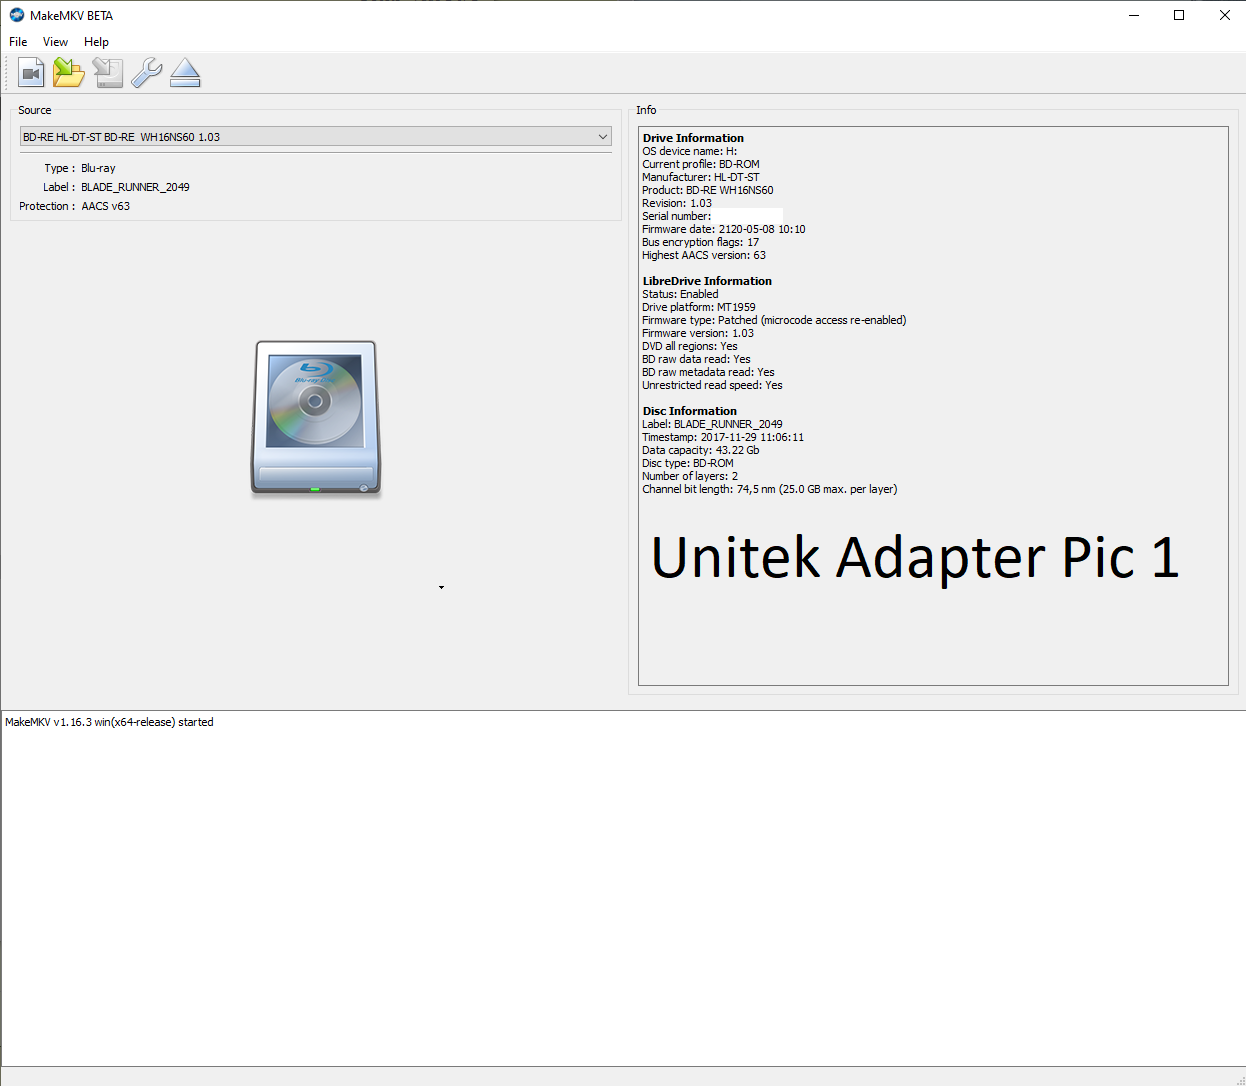
Task: Open the File menu
Action: 18,42
